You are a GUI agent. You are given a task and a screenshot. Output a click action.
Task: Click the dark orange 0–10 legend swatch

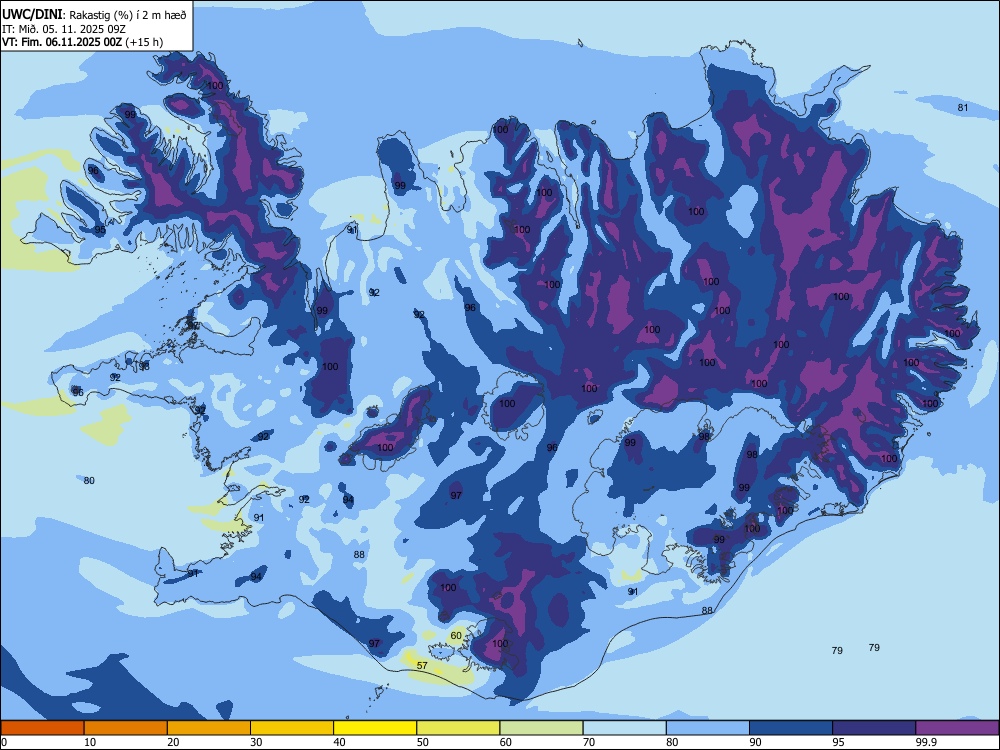pyautogui.click(x=42, y=728)
